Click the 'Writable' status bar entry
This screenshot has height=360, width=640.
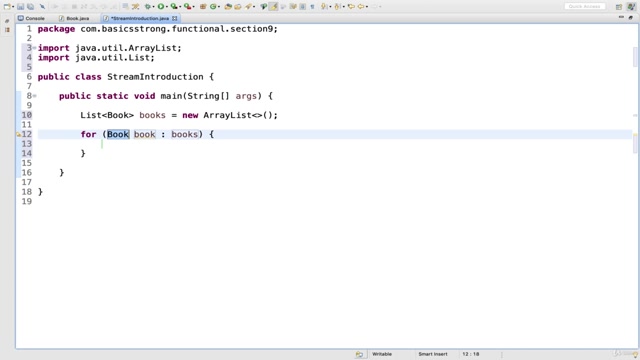(x=382, y=354)
